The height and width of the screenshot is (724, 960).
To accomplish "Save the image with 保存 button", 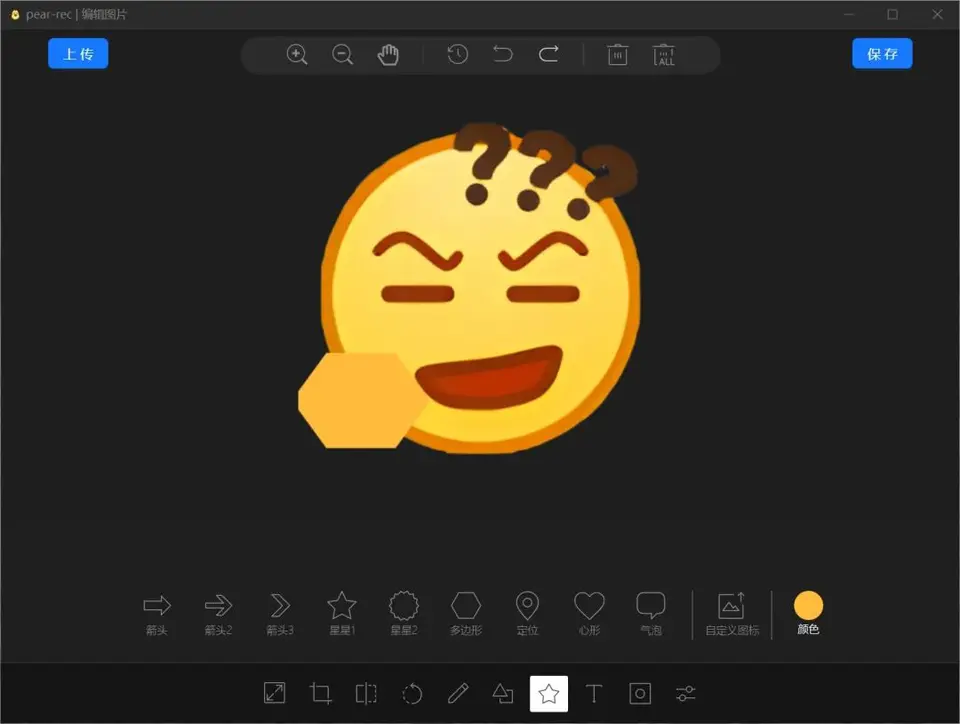I will [882, 54].
